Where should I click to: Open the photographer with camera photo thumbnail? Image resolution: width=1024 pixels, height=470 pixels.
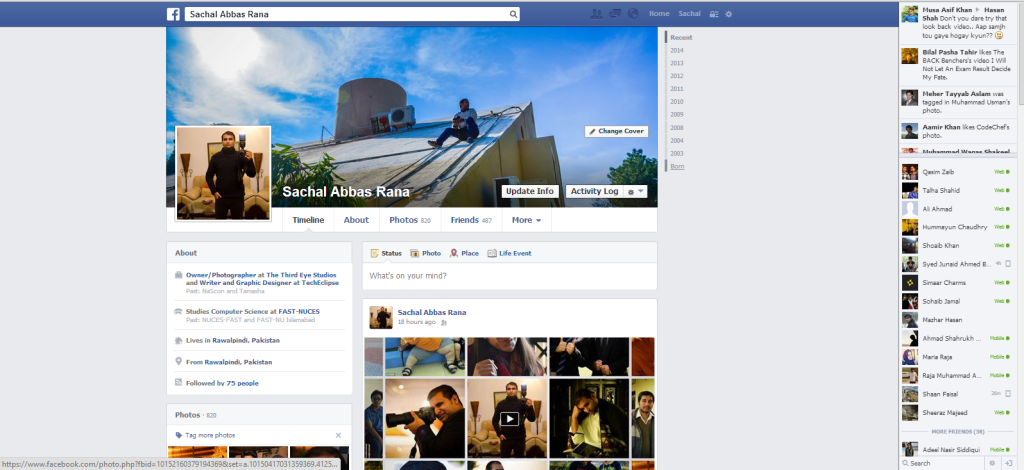point(425,418)
